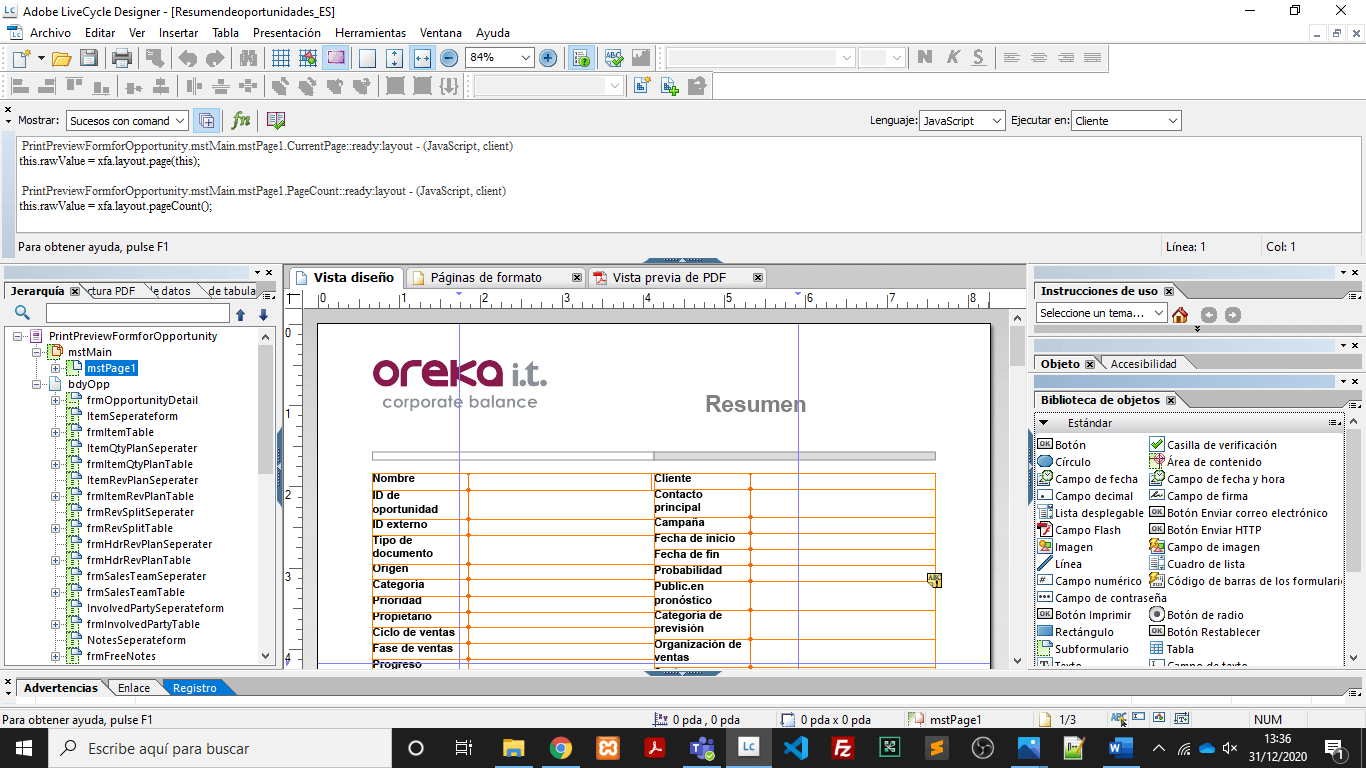The height and width of the screenshot is (768, 1366).
Task: Click the spell check ABC toolbar icon
Action: [x=614, y=58]
